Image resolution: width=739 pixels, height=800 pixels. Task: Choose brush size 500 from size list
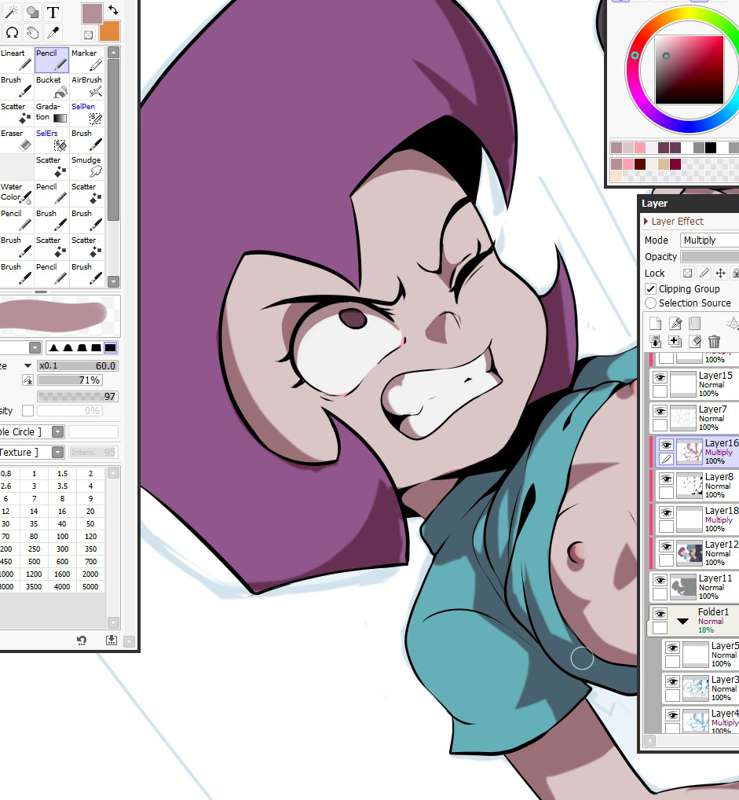click(34, 561)
